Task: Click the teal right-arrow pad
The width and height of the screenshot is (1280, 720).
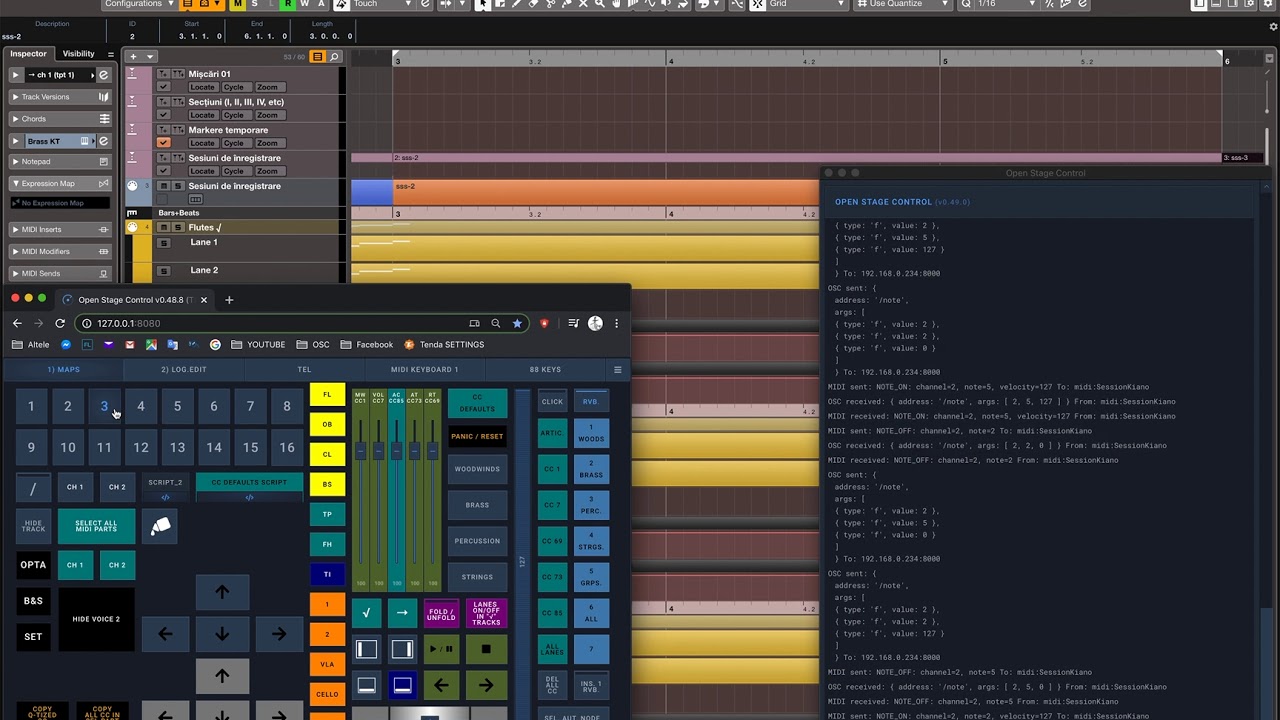Action: click(402, 613)
